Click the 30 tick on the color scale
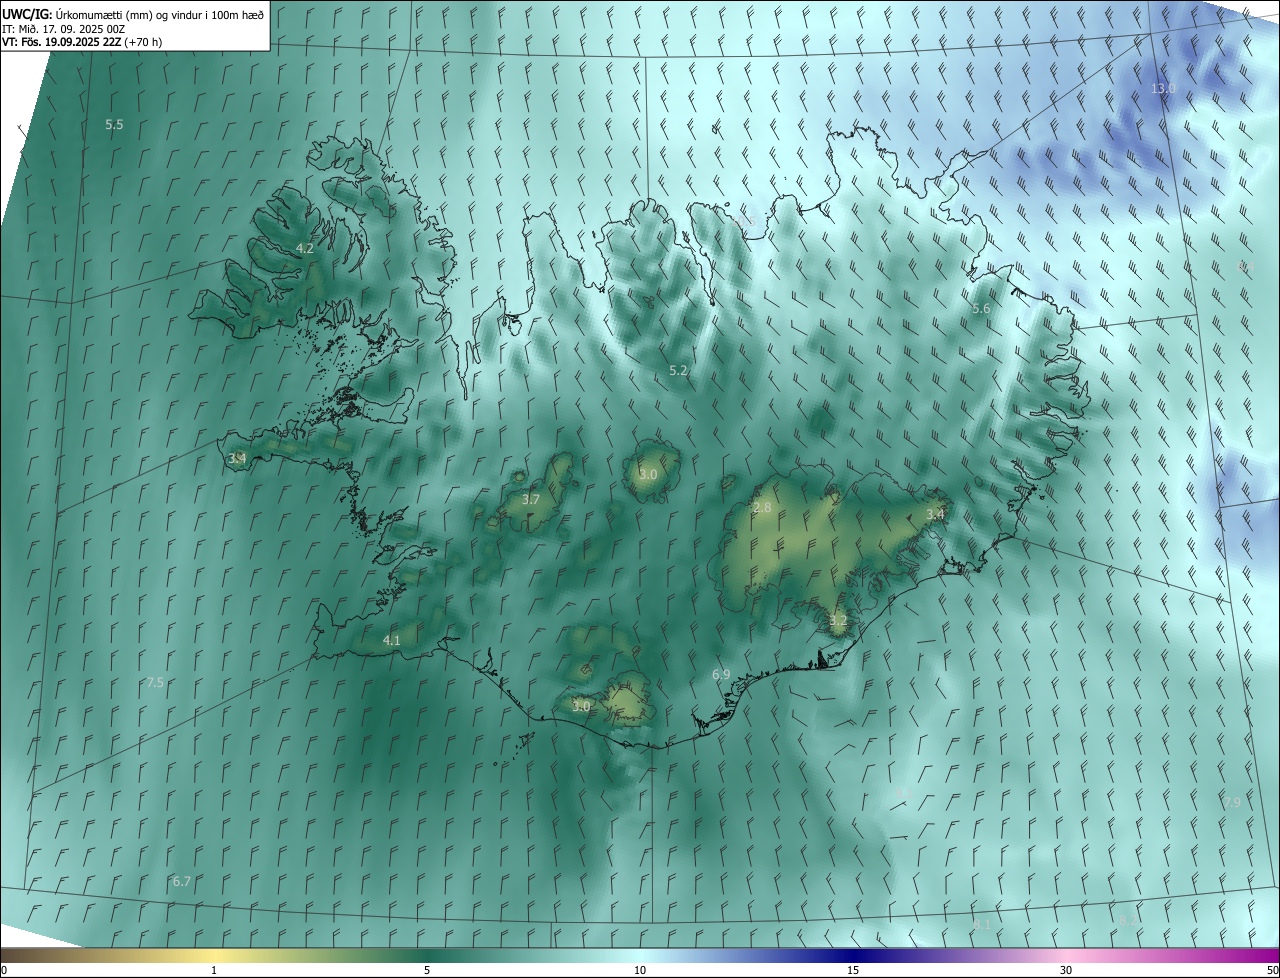 (x=1066, y=970)
